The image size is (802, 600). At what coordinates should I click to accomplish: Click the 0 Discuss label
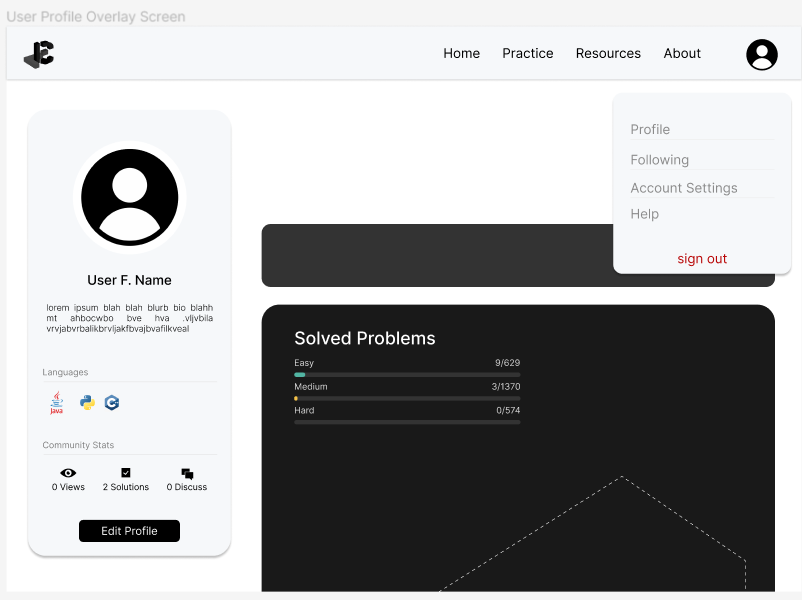tap(187, 487)
